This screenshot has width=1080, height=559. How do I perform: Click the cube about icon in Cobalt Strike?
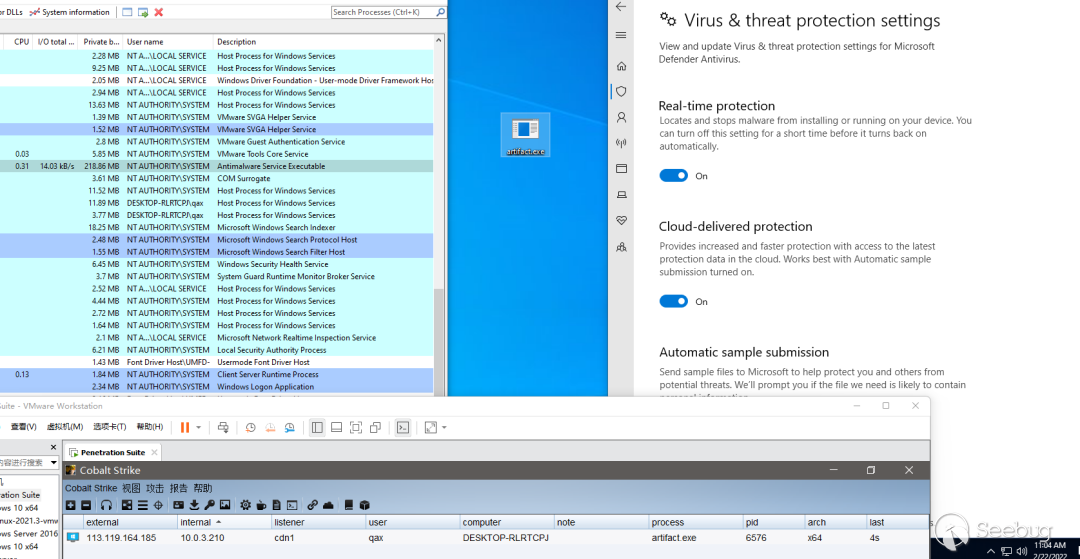(364, 505)
